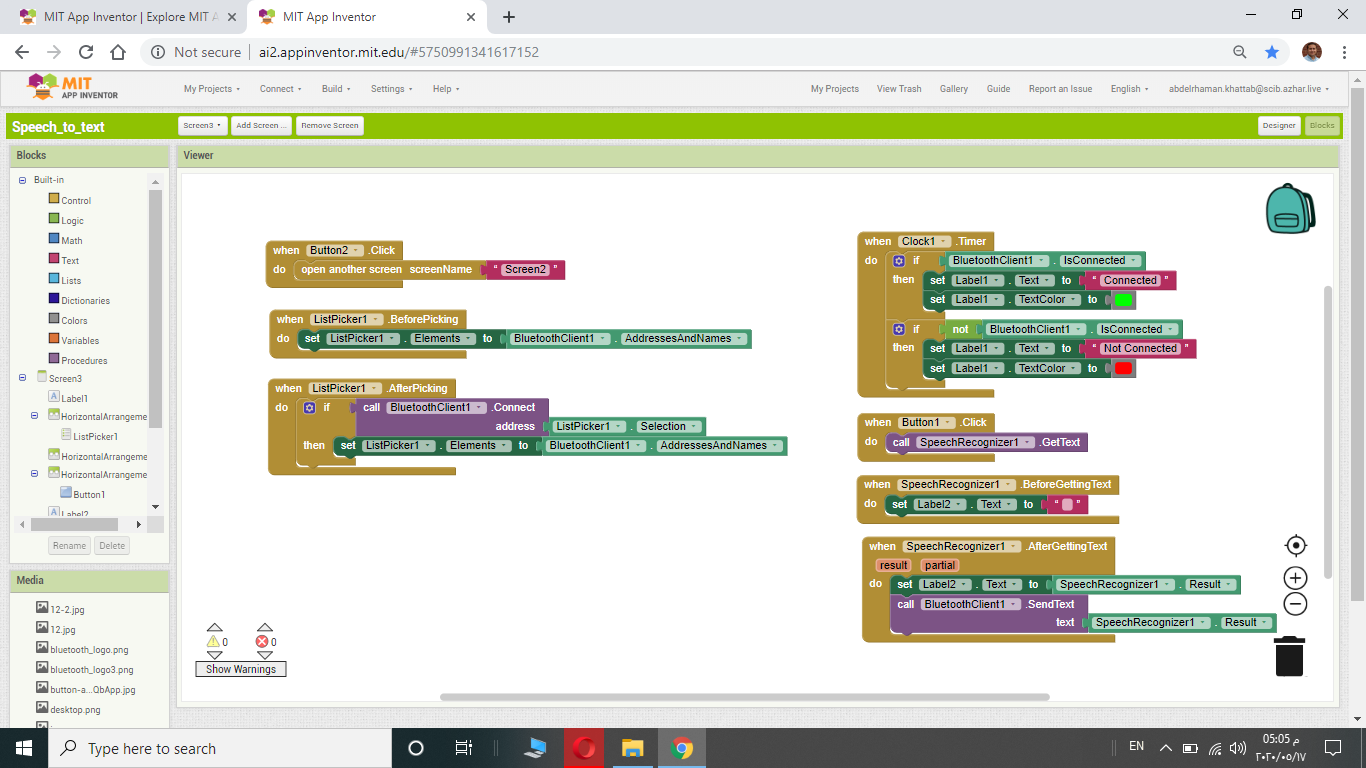Select the Control blocks category
The image size is (1366, 768).
[x=76, y=200]
